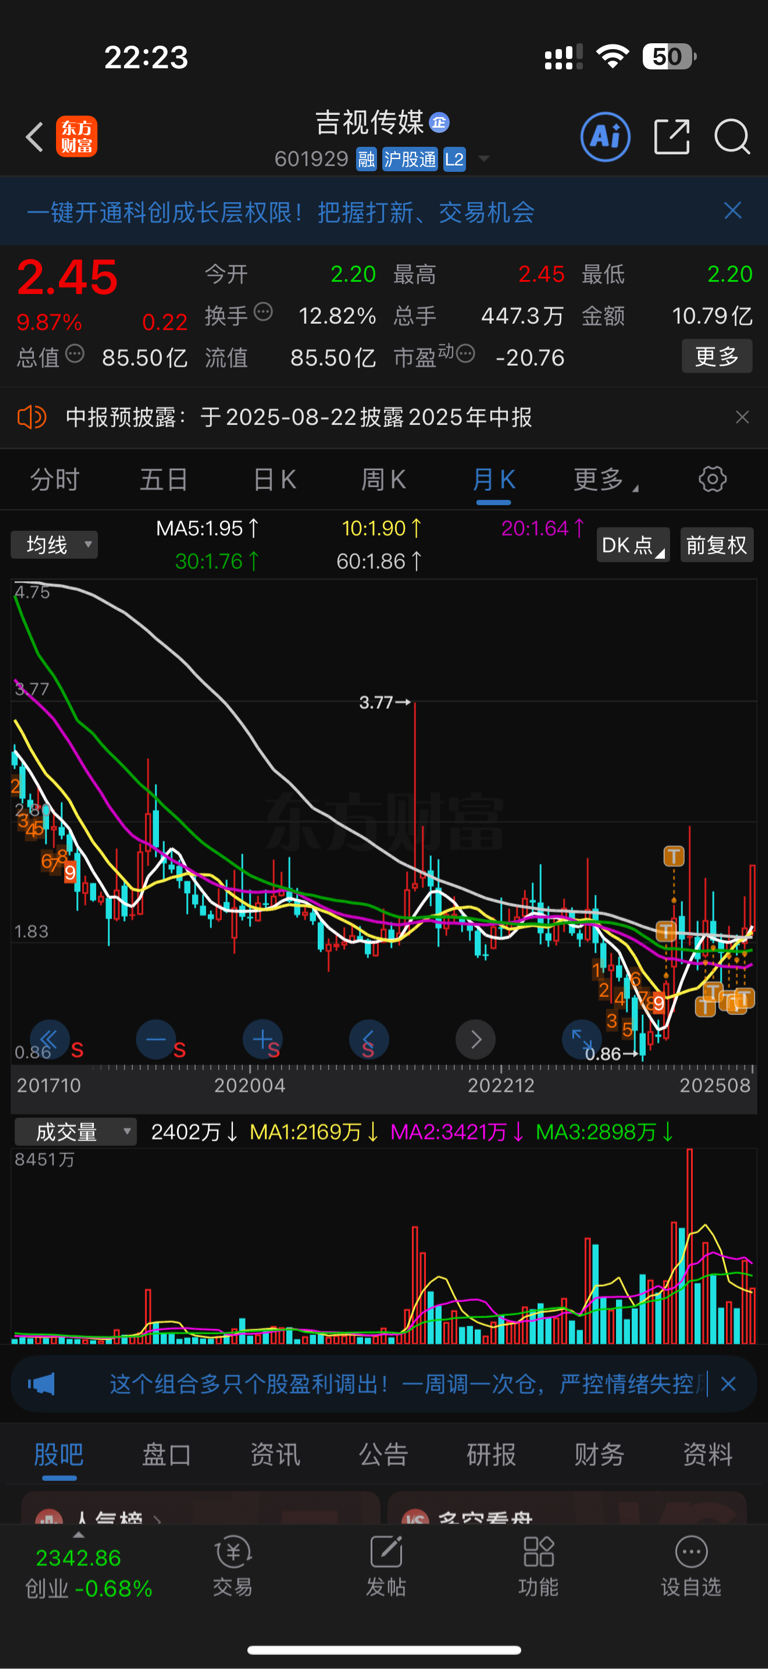The image size is (768, 1669).
Task: Go back with the left arrow
Action: [35, 137]
